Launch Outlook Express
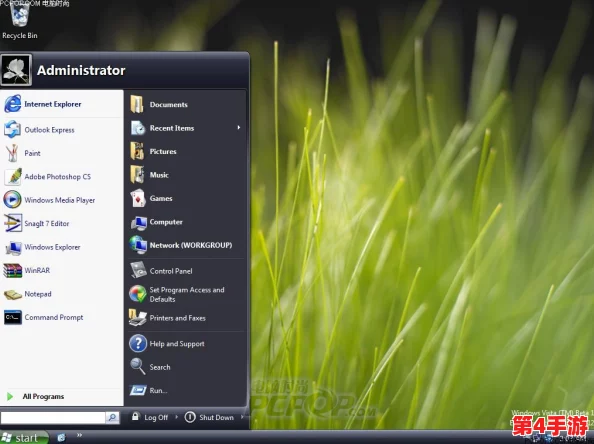 [x=62, y=130]
